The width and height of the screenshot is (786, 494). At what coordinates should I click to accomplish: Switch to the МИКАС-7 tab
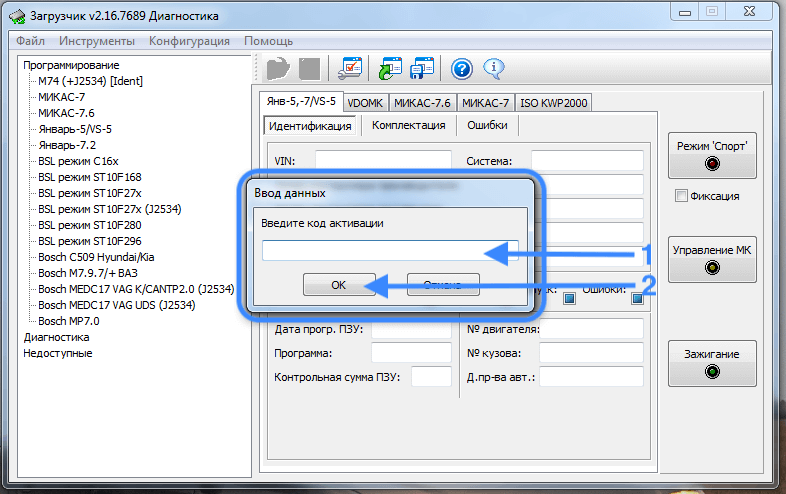tap(485, 103)
